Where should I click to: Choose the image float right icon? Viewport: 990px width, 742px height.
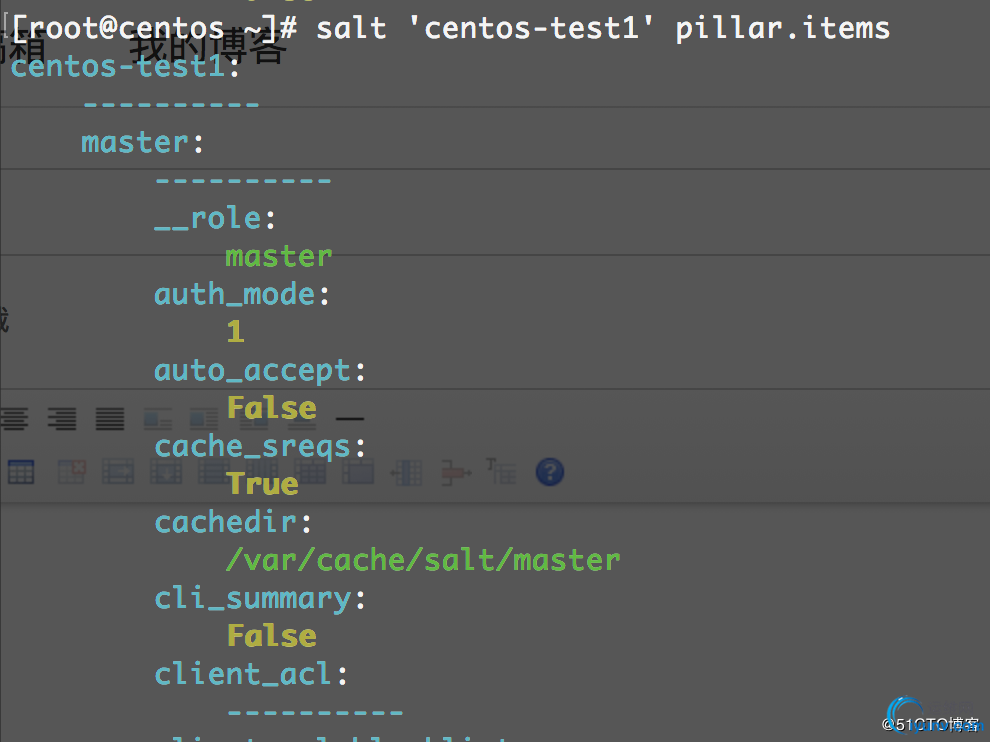click(204, 419)
